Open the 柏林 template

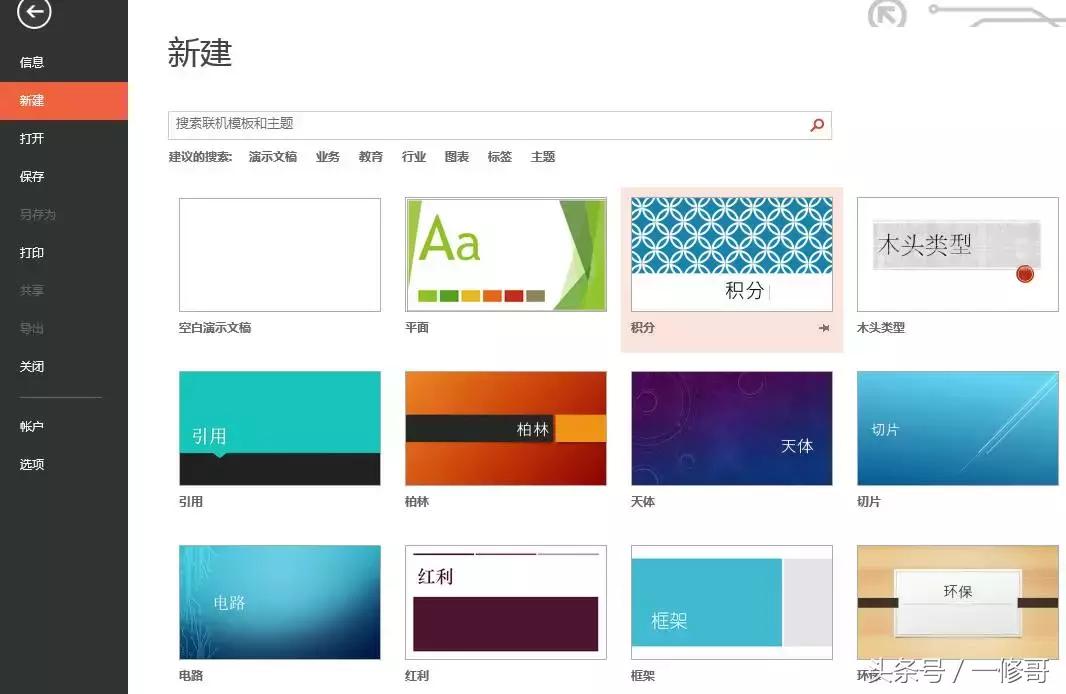[505, 428]
